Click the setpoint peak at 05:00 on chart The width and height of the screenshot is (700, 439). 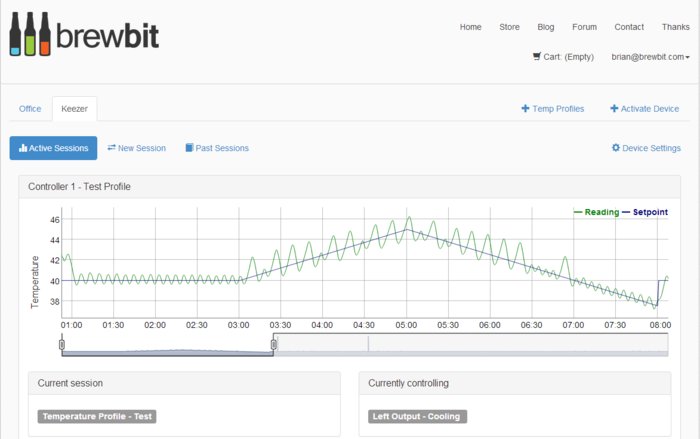(x=406, y=229)
